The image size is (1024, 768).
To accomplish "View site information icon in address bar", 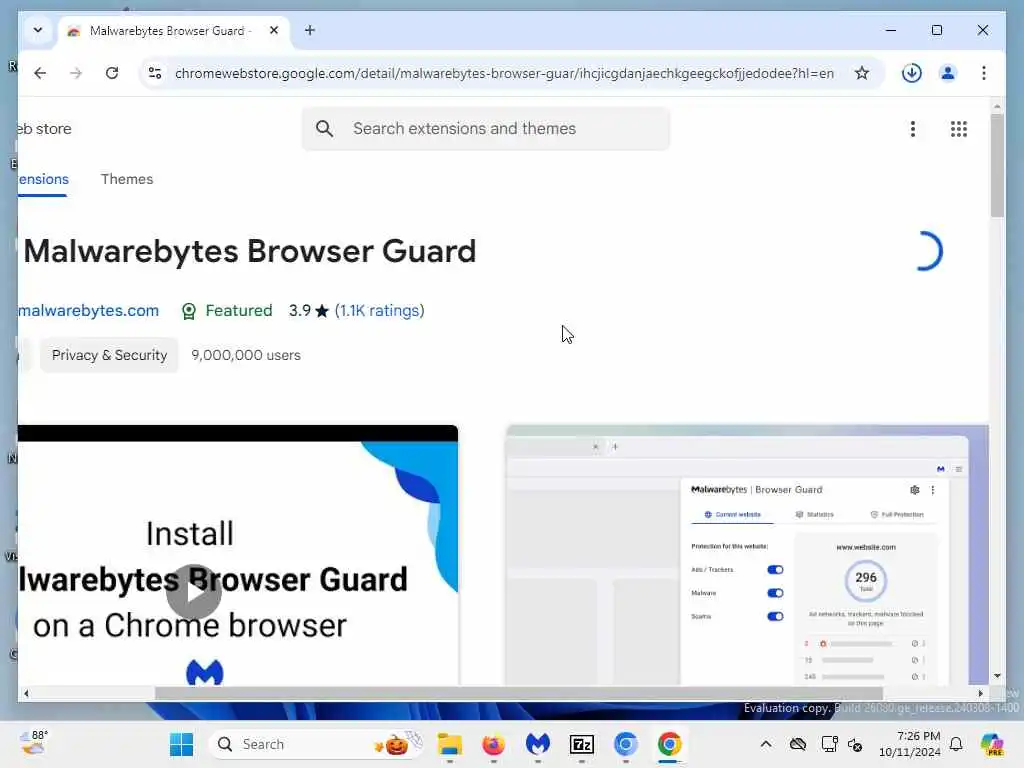I will pos(155,73).
